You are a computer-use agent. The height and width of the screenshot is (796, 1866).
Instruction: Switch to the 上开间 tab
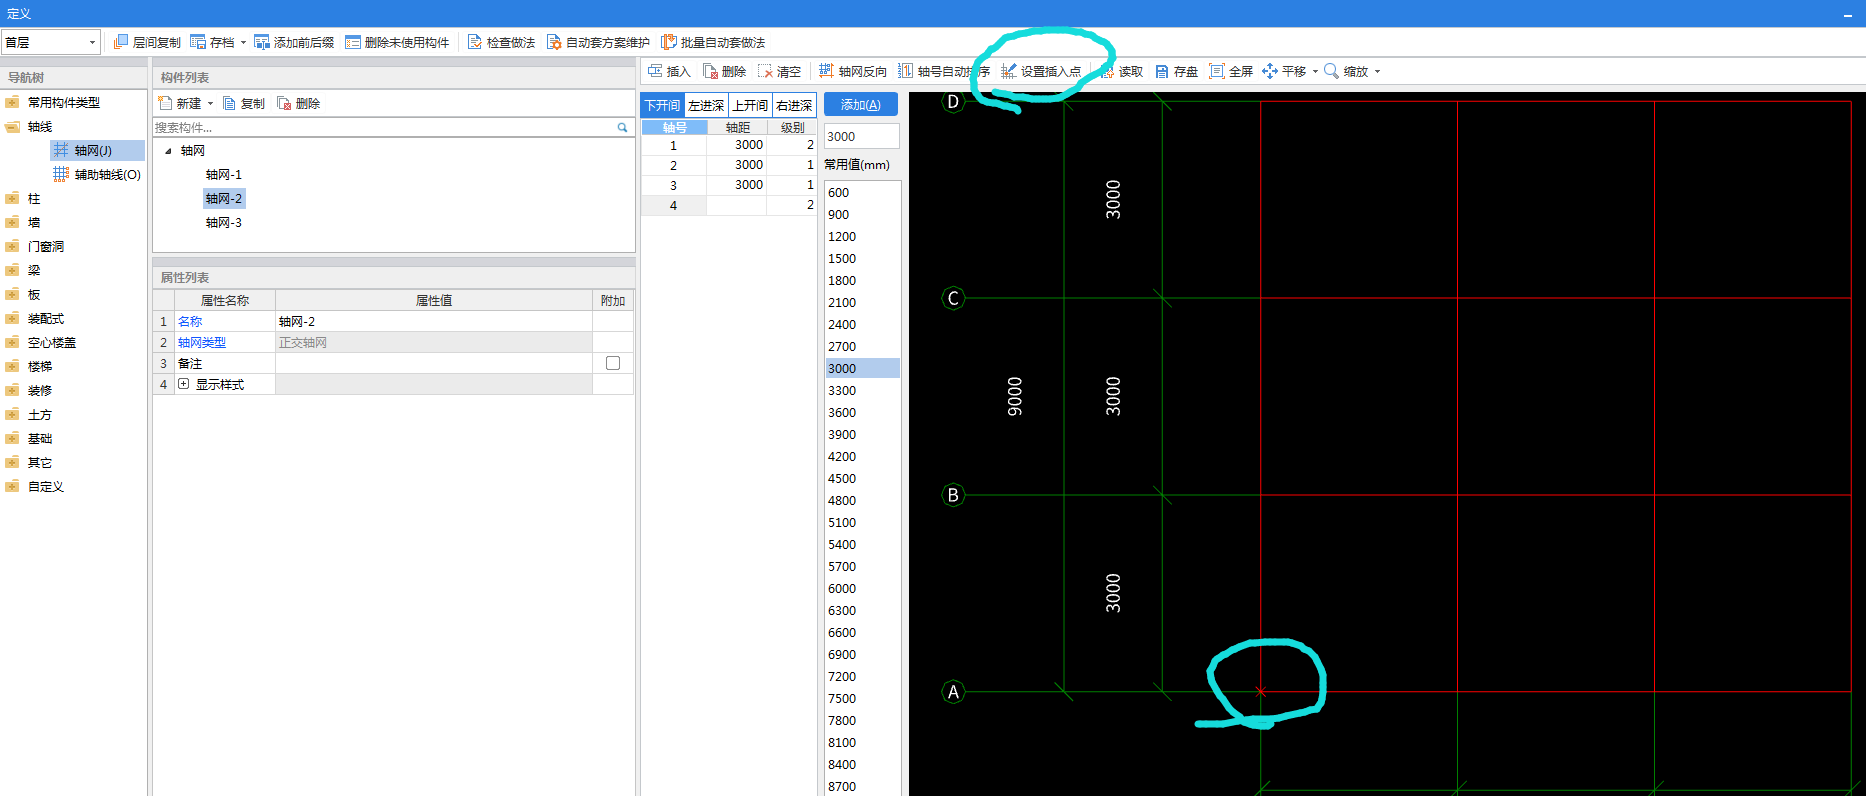coord(750,105)
